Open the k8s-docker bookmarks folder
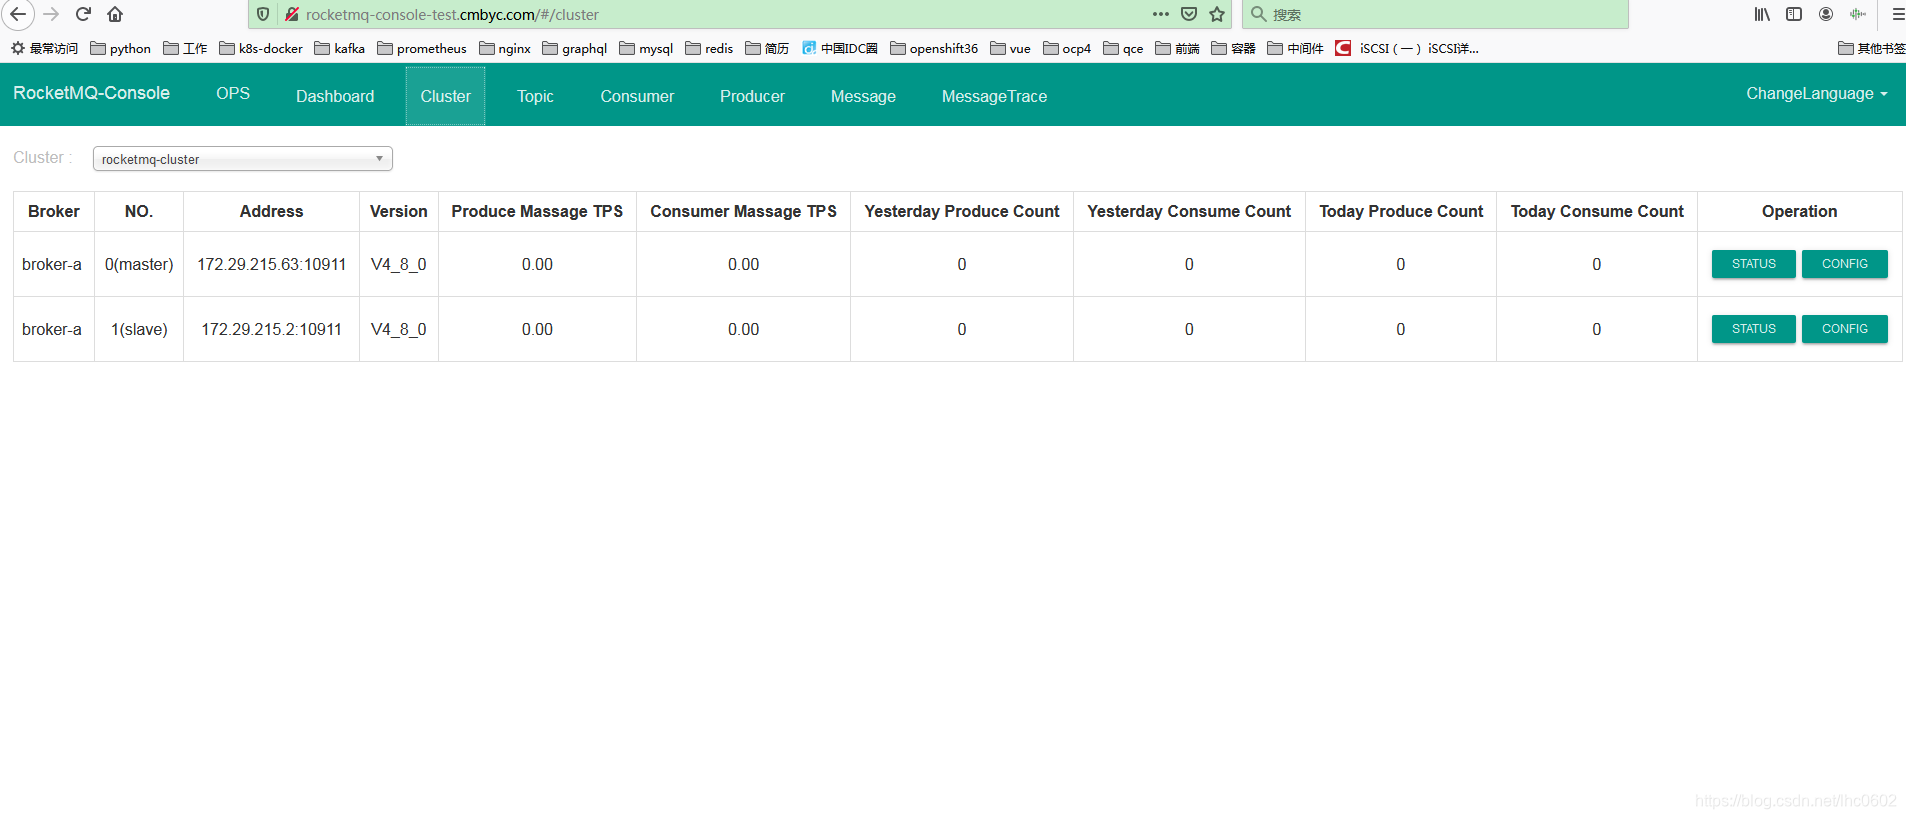The image size is (1906, 819). (x=260, y=48)
